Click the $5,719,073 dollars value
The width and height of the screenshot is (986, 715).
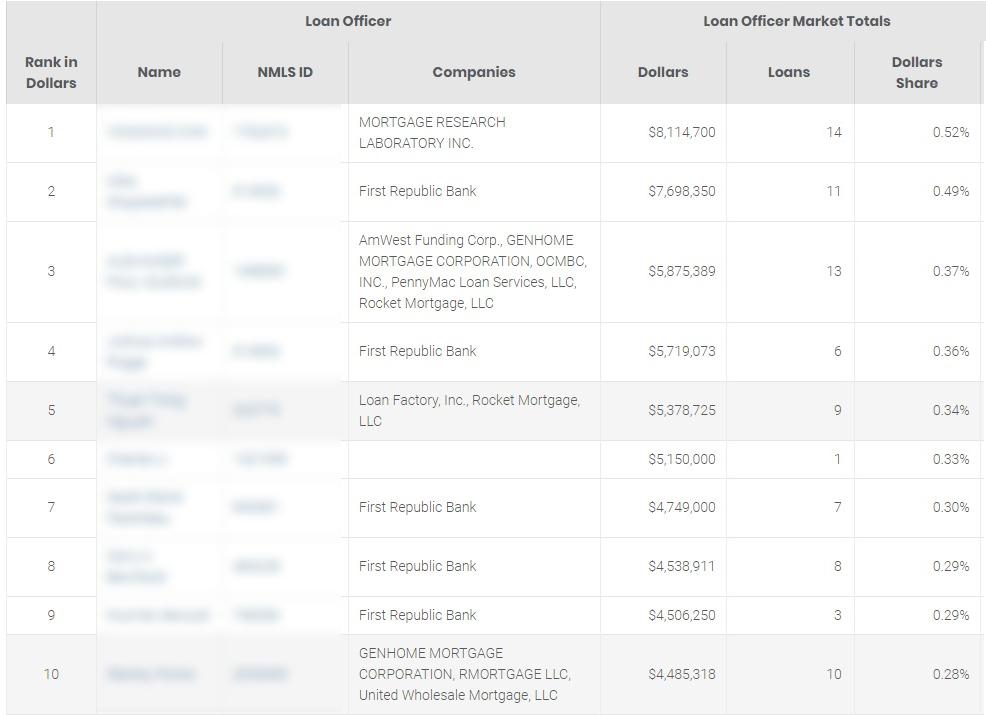(682, 351)
